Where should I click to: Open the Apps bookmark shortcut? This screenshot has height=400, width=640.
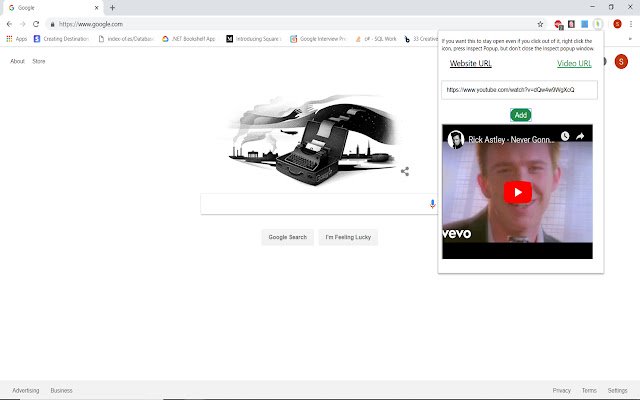16,39
